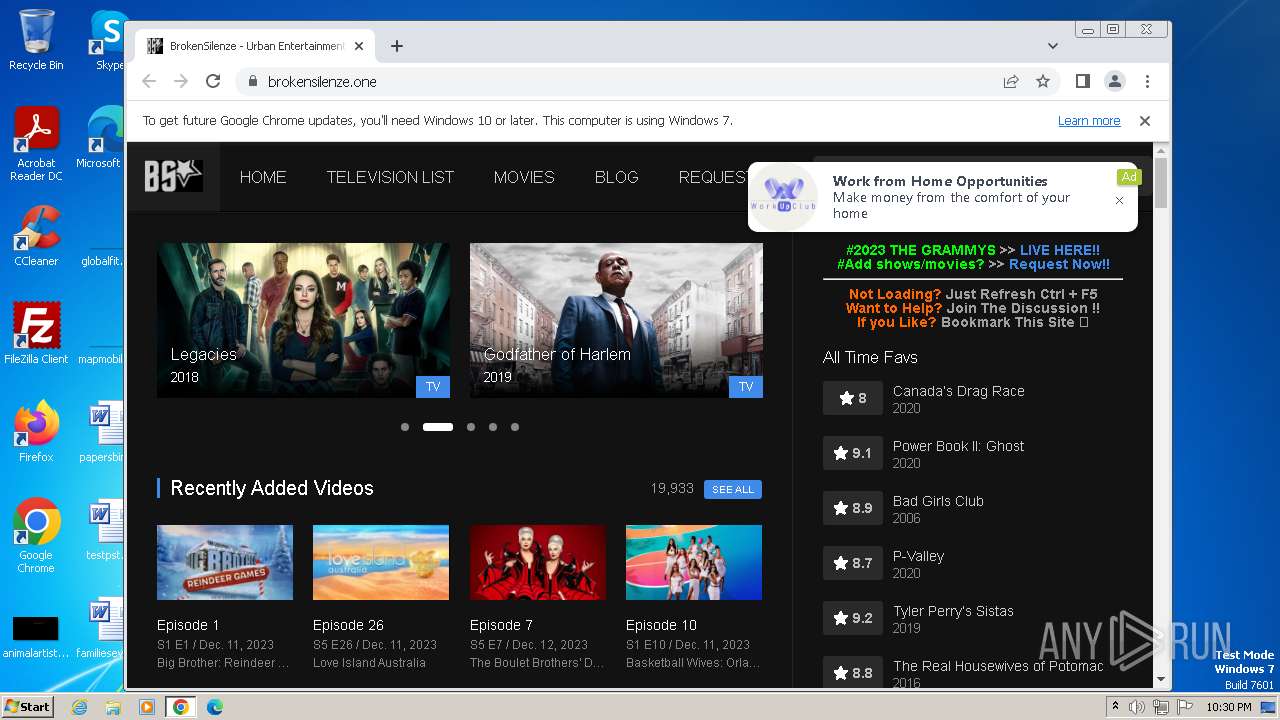Close the Work from Home ad popup

(1119, 200)
